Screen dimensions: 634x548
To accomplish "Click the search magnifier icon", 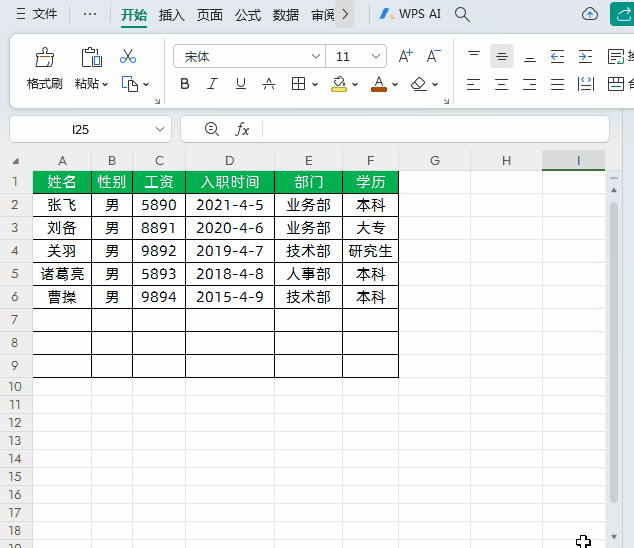I will tap(462, 15).
